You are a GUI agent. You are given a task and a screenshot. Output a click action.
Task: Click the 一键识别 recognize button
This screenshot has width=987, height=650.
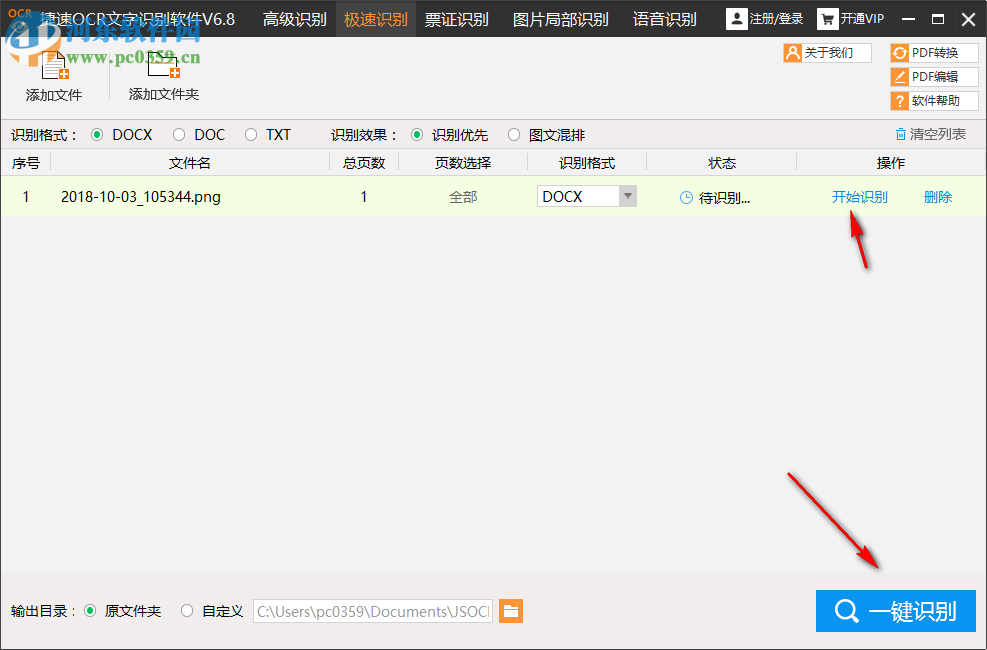[895, 611]
